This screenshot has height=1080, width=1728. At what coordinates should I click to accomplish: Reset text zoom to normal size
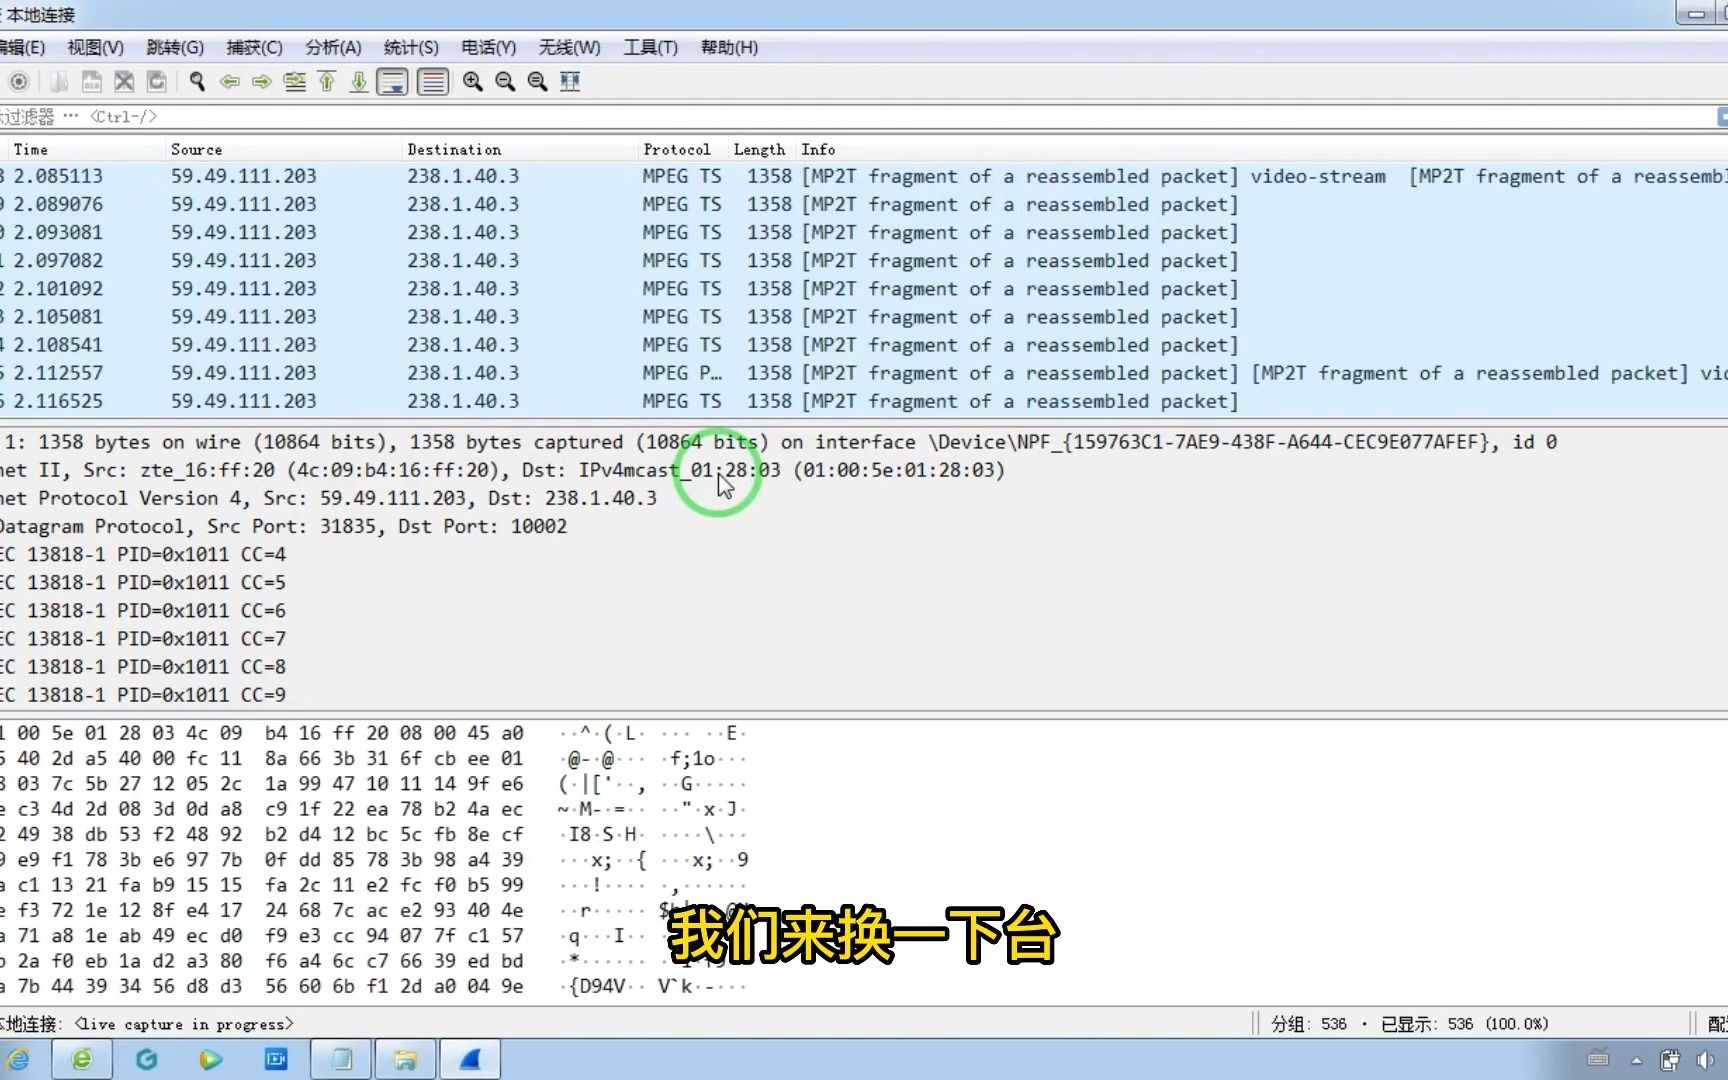click(538, 82)
